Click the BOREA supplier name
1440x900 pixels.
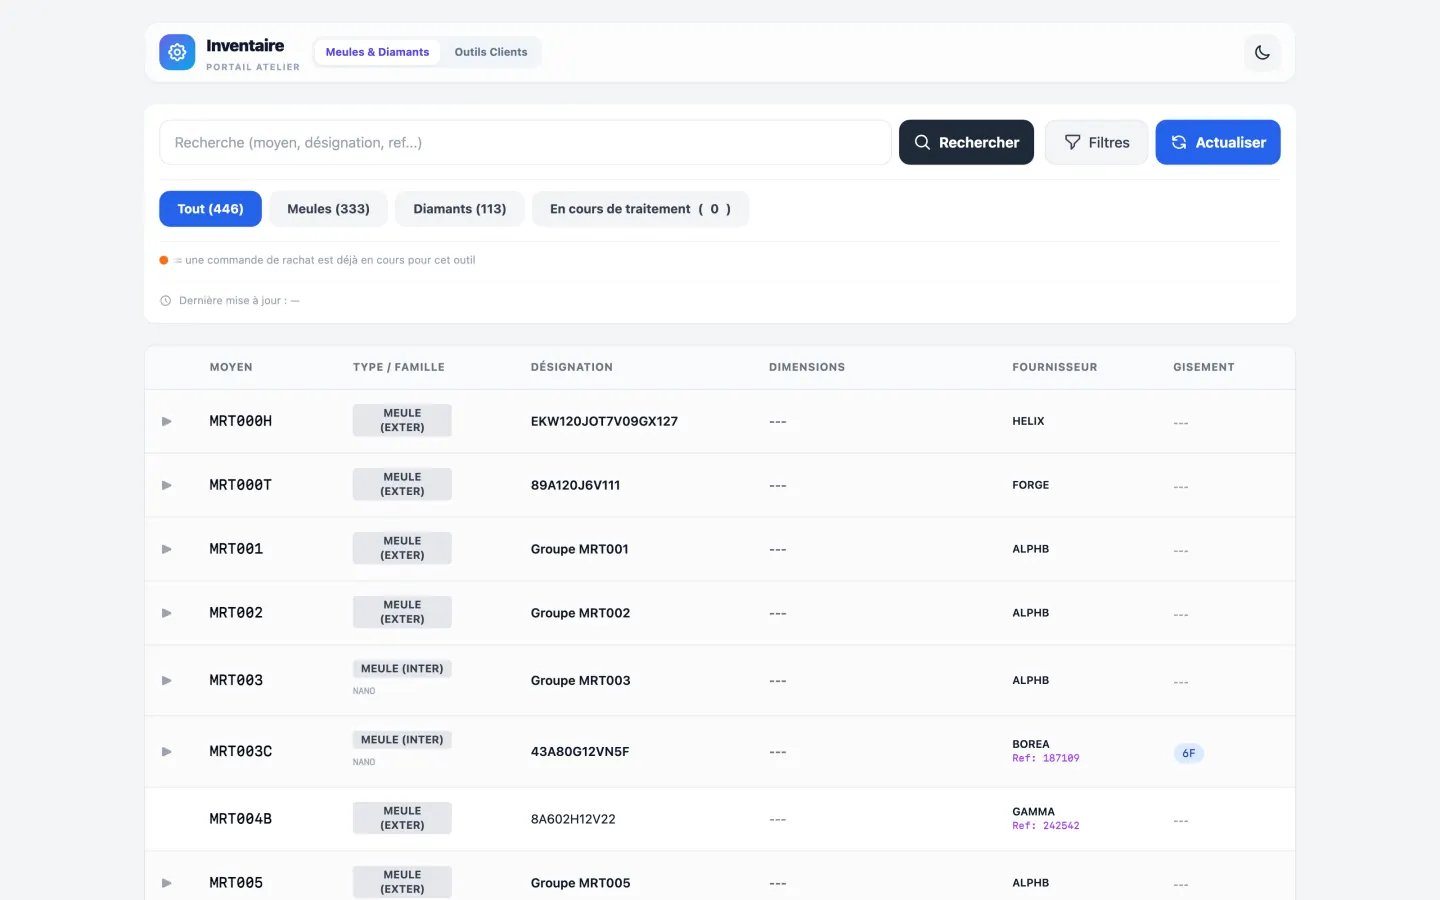[x=1031, y=744]
